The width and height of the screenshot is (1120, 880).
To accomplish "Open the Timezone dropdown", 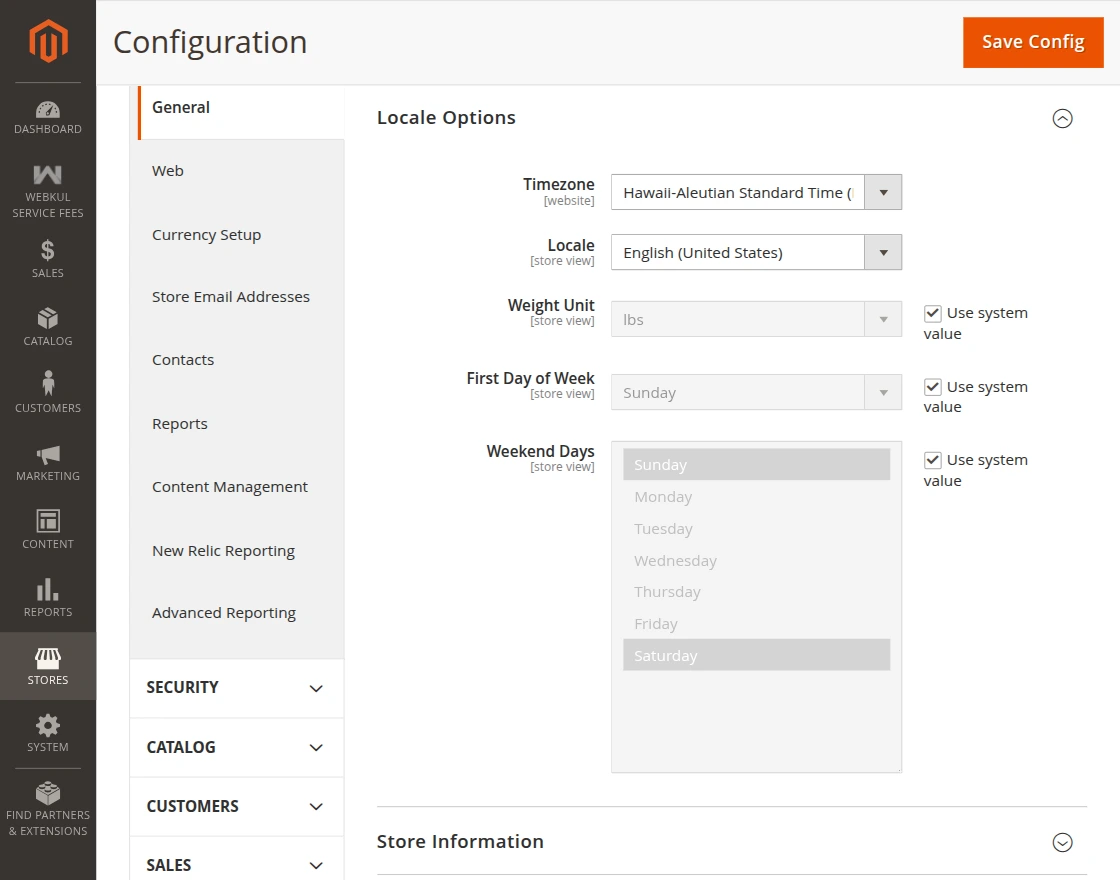I will [x=756, y=192].
